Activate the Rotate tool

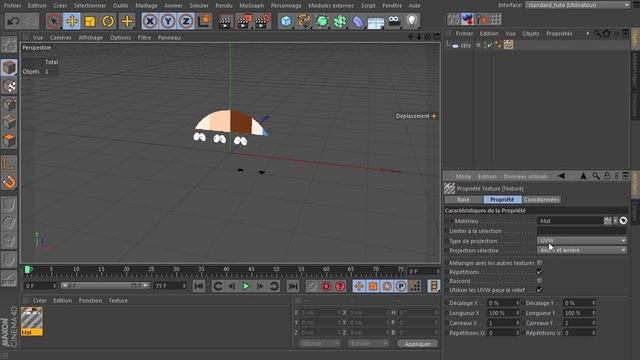[x=108, y=21]
